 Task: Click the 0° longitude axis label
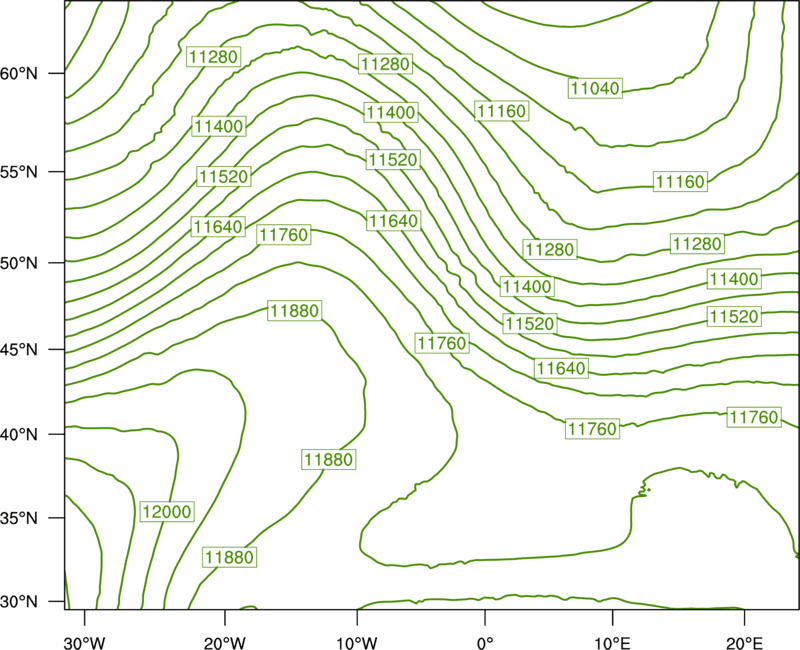(x=485, y=643)
